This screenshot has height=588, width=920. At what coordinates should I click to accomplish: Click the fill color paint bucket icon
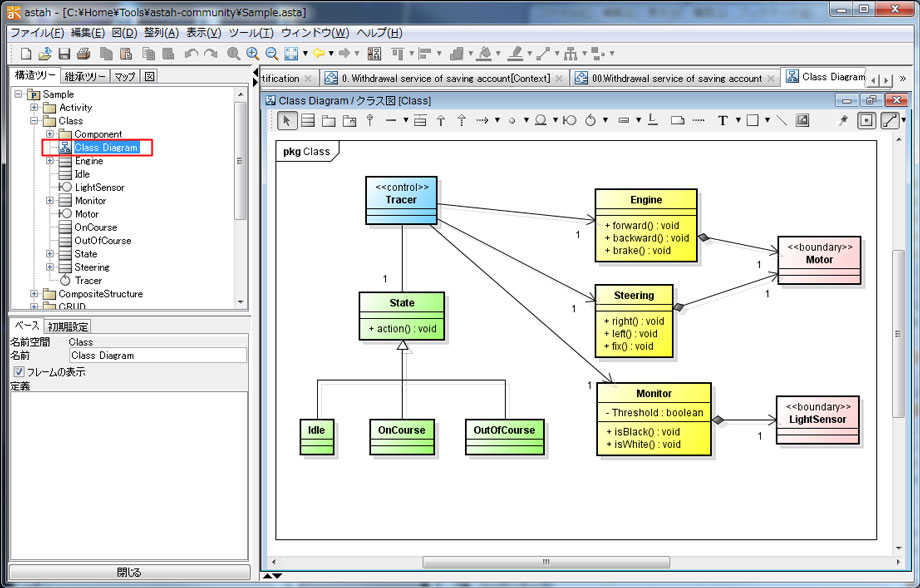(x=485, y=54)
